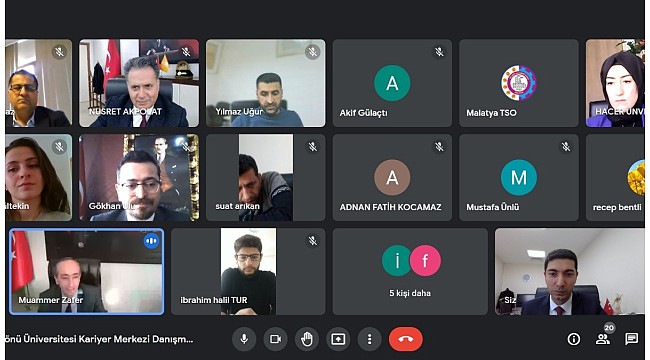Toggle the camera video button
Viewport: 650px width, 360px height.
[x=276, y=339]
